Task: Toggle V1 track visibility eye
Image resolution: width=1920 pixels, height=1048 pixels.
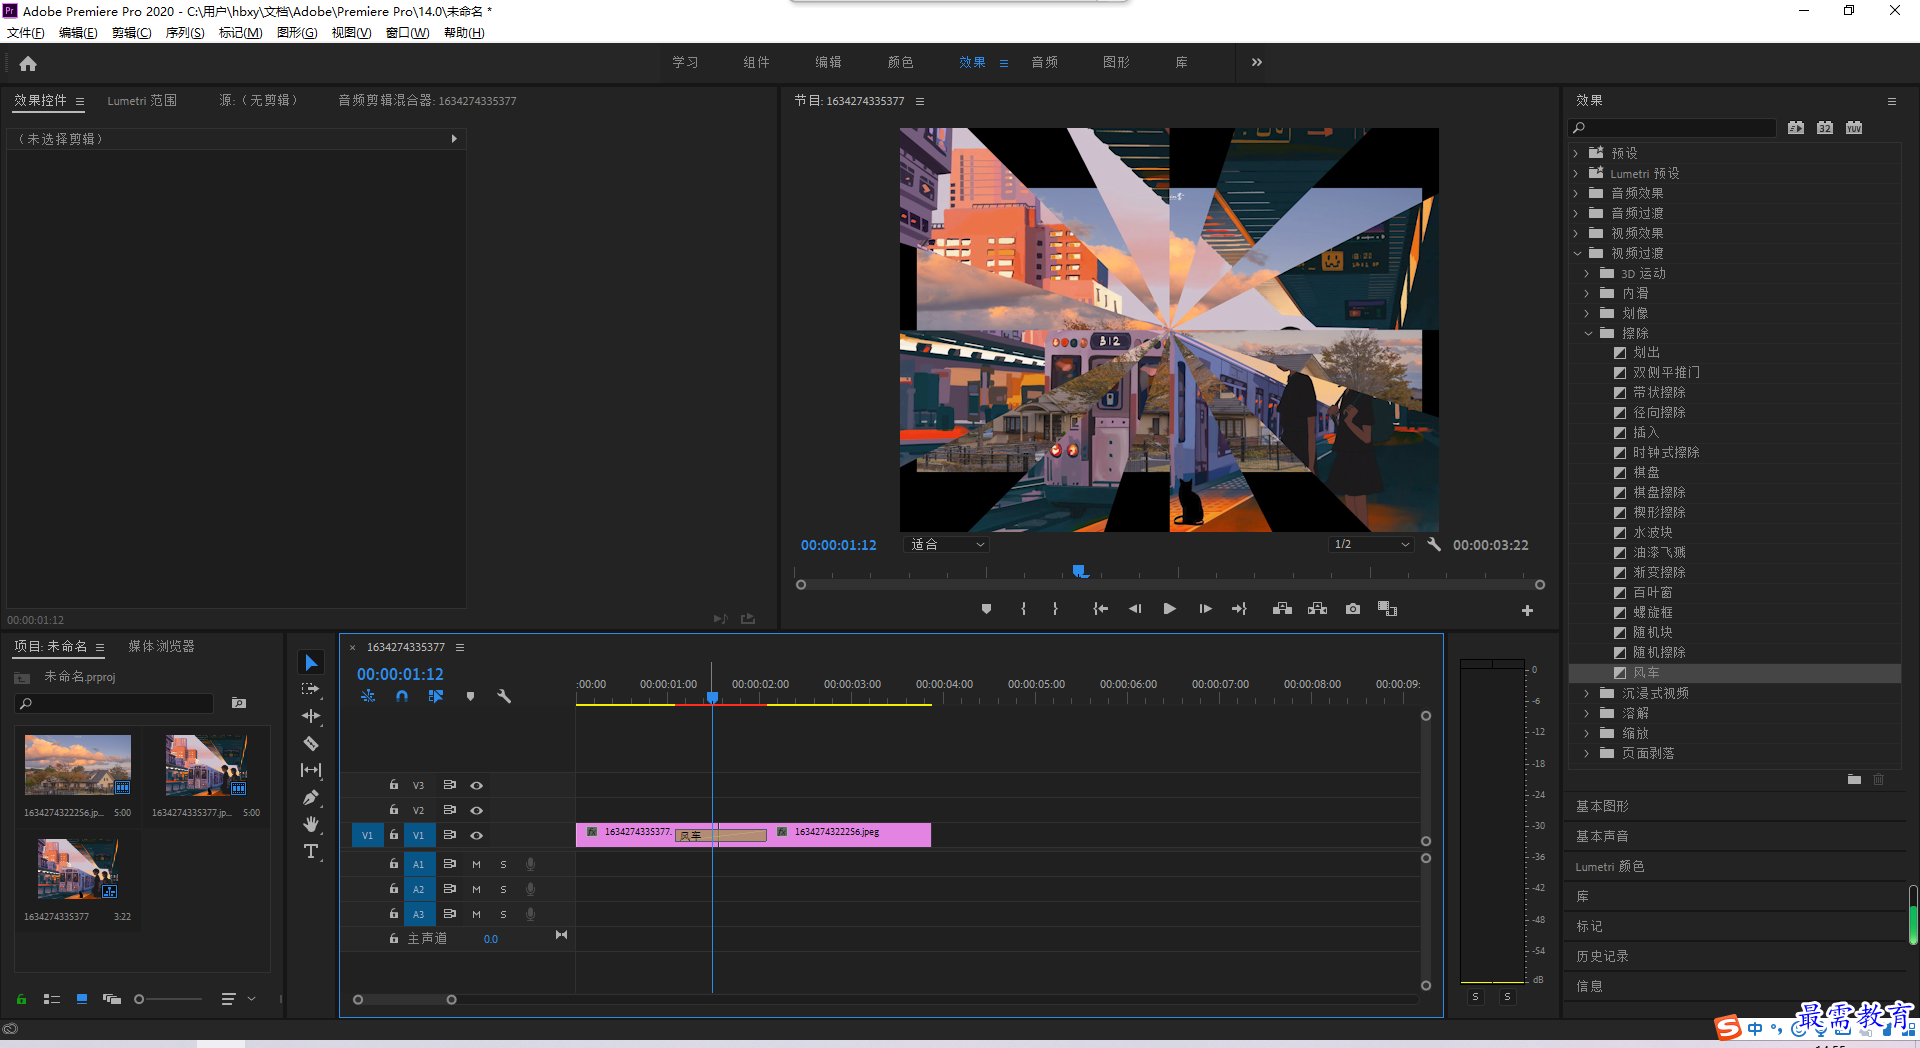Action: pyautogui.click(x=477, y=835)
